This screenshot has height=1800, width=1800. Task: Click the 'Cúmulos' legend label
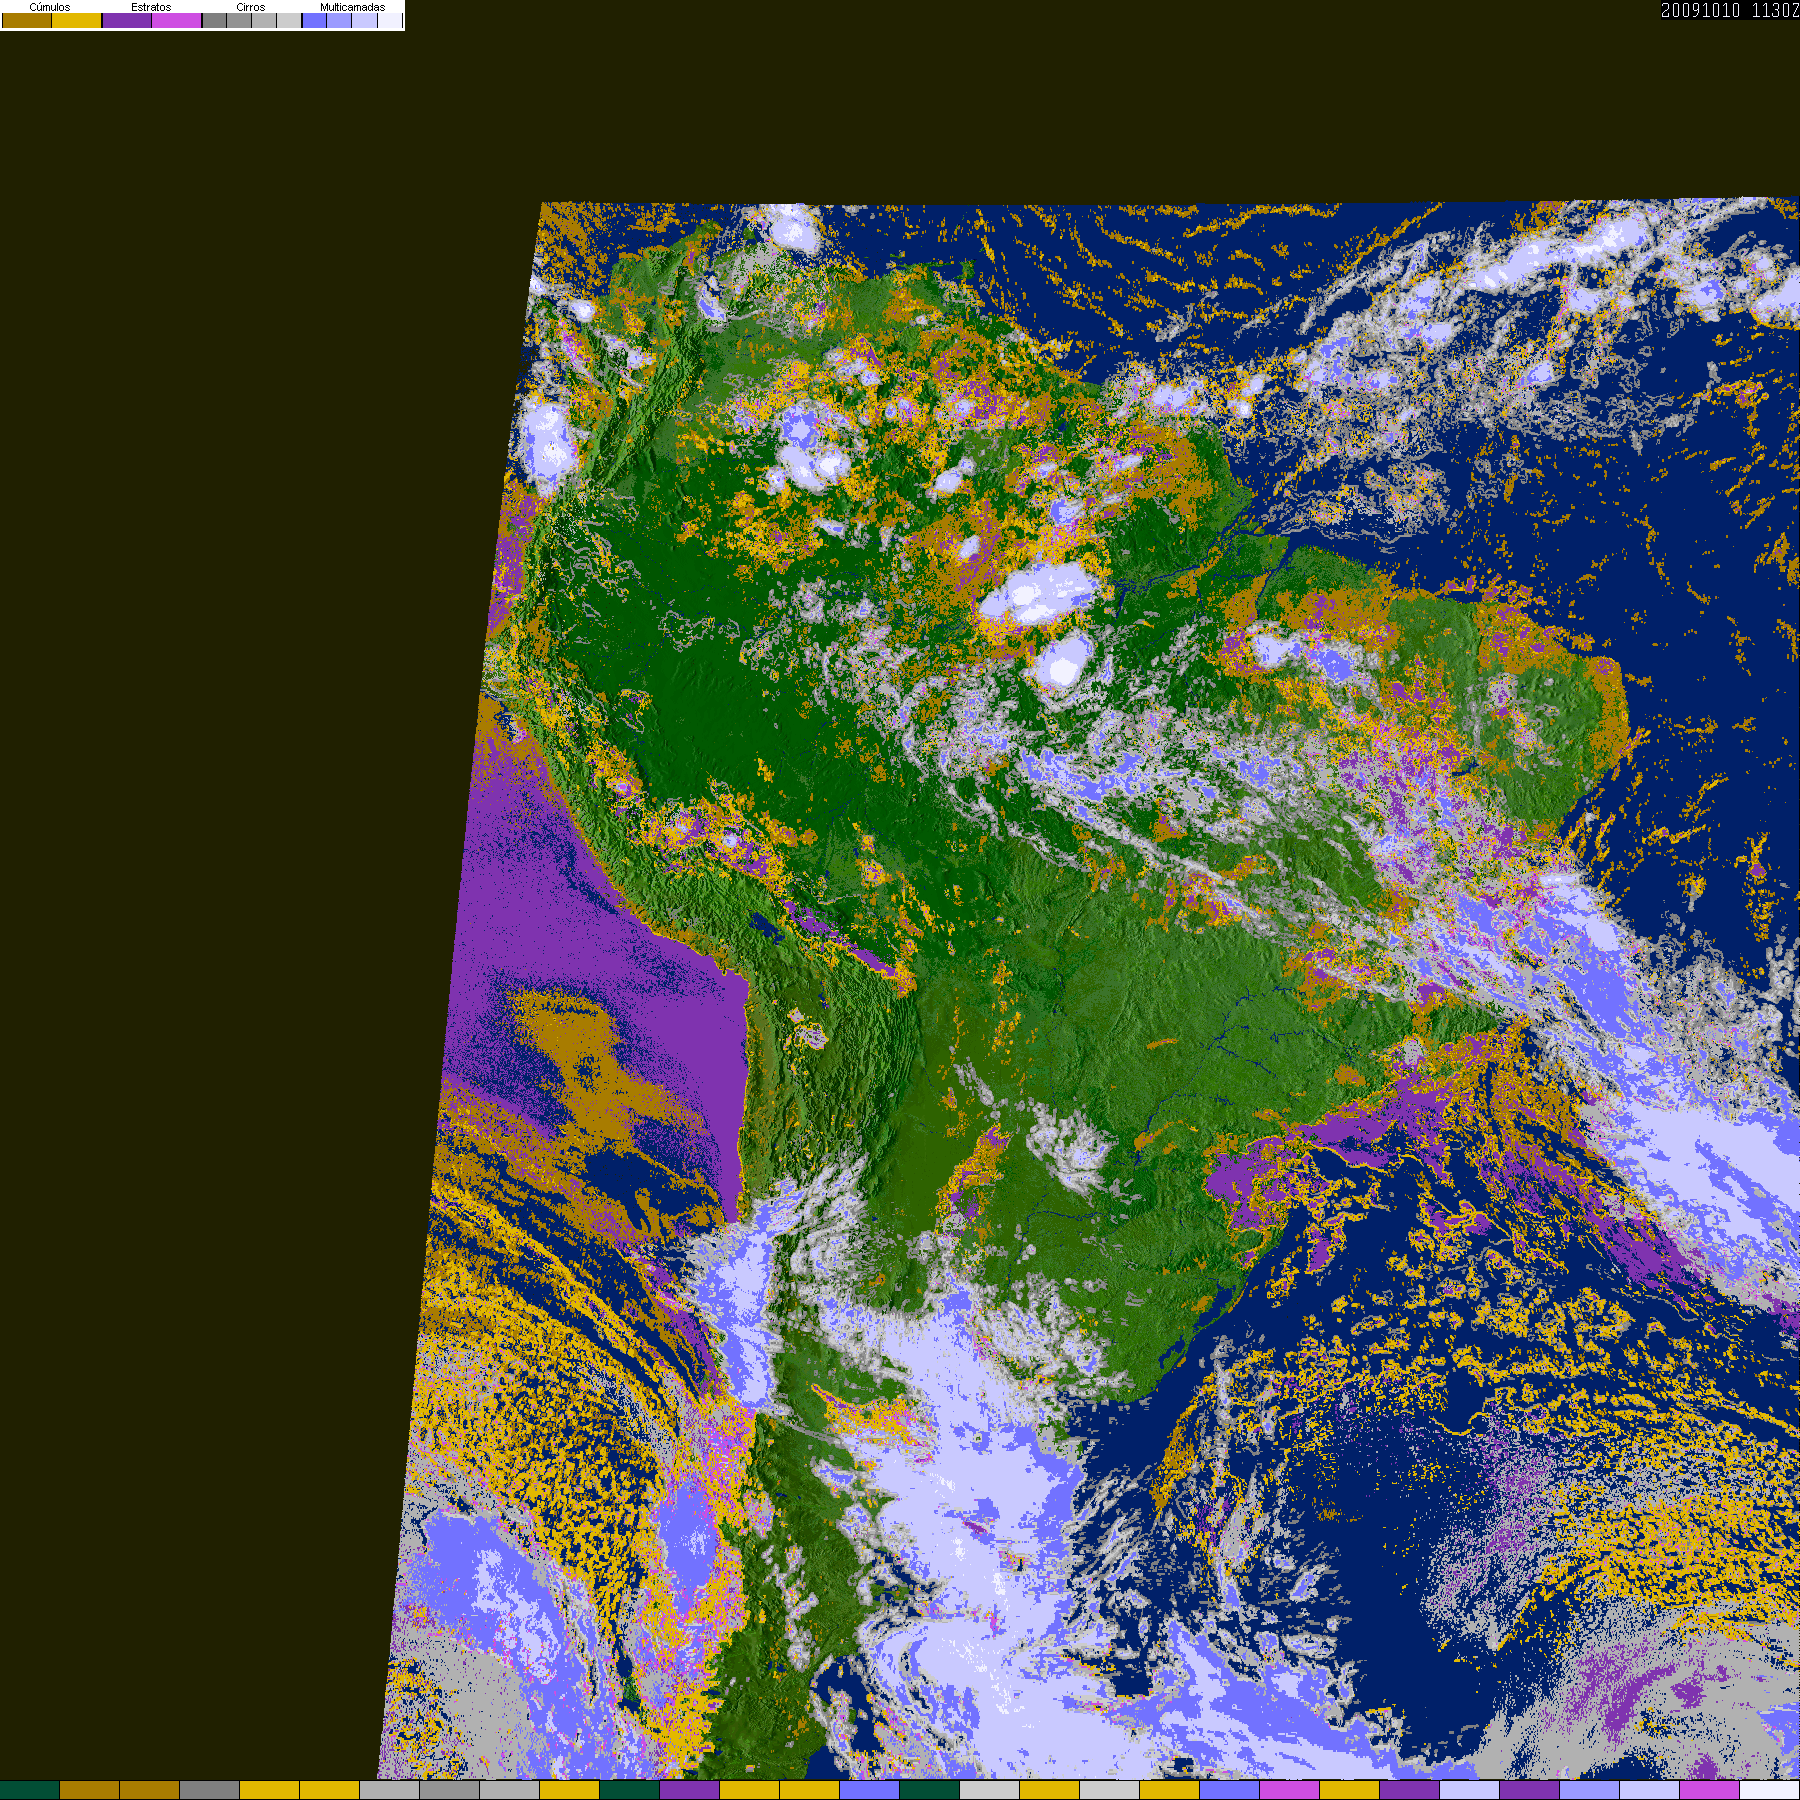50,7
